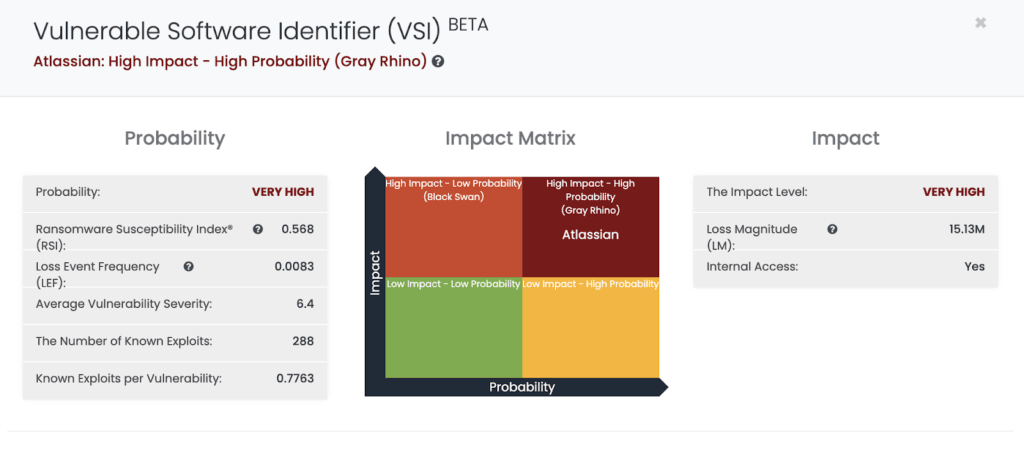1024x453 pixels.
Task: Select the green Low Impact - Low Probability quadrant
Action: click(453, 332)
